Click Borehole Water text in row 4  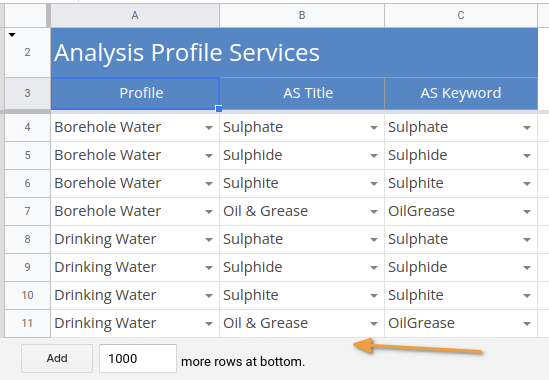(108, 127)
